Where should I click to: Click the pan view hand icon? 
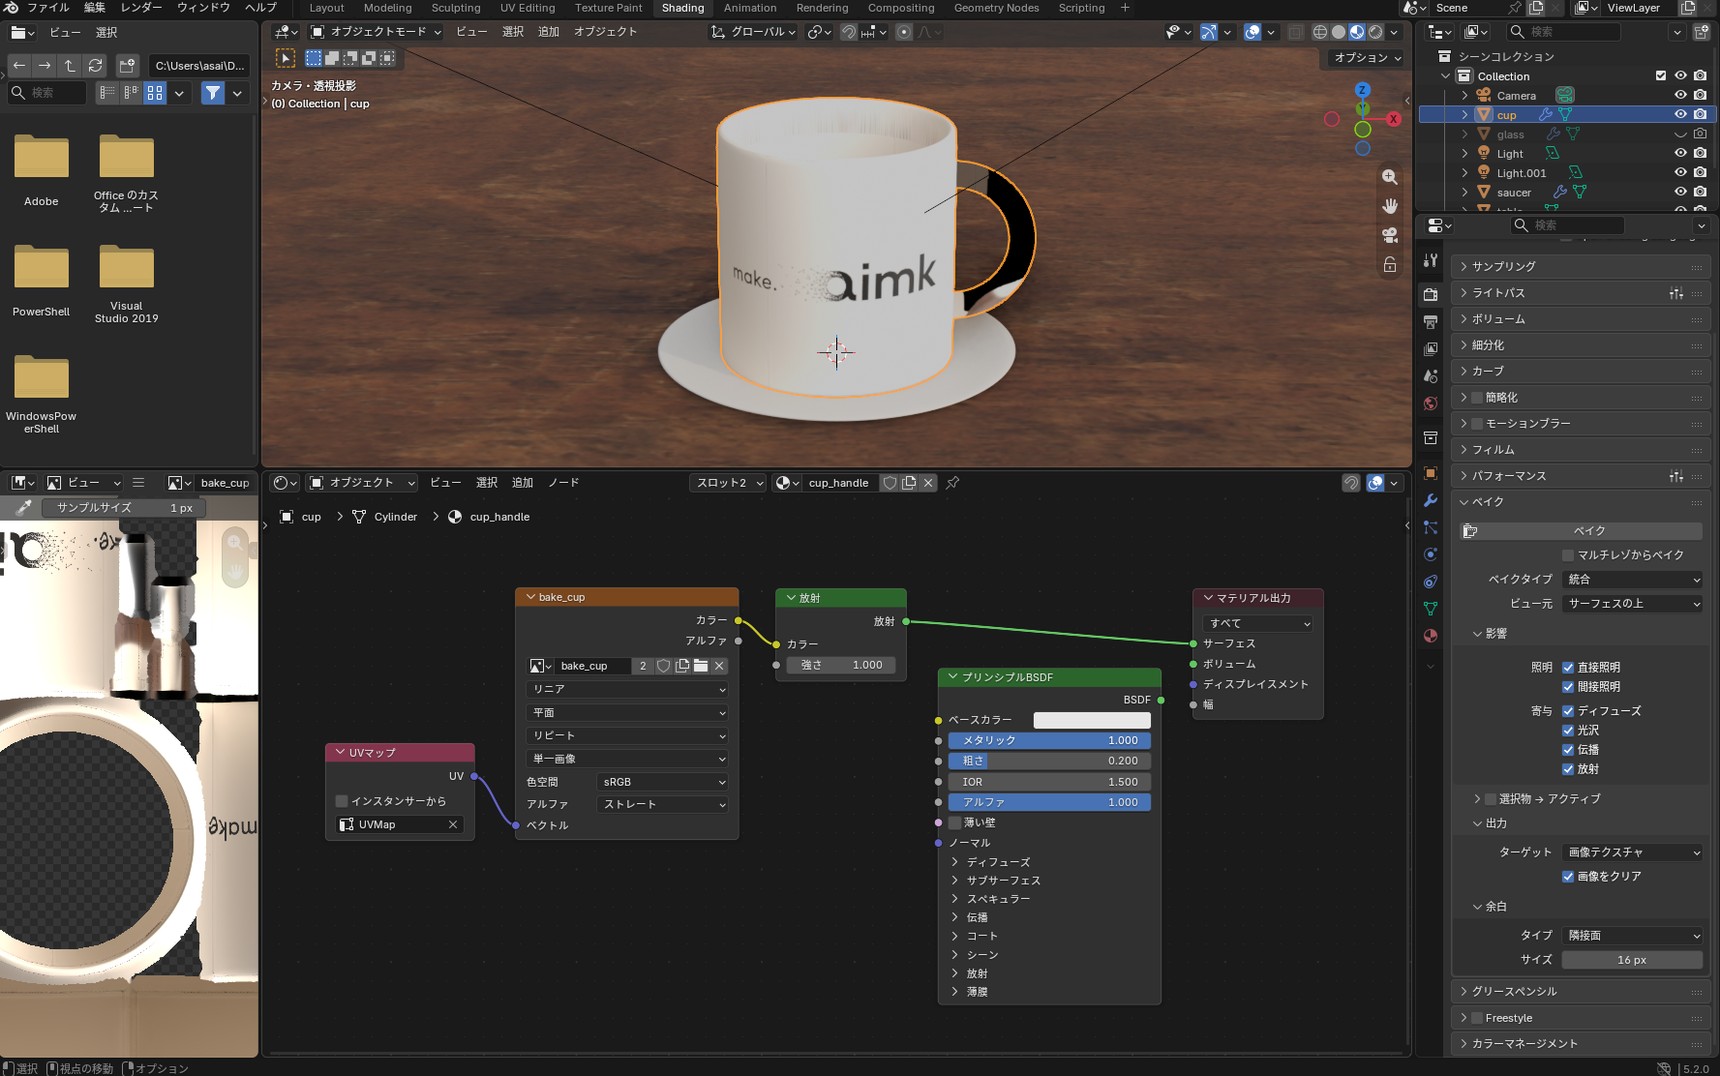pos(1390,206)
